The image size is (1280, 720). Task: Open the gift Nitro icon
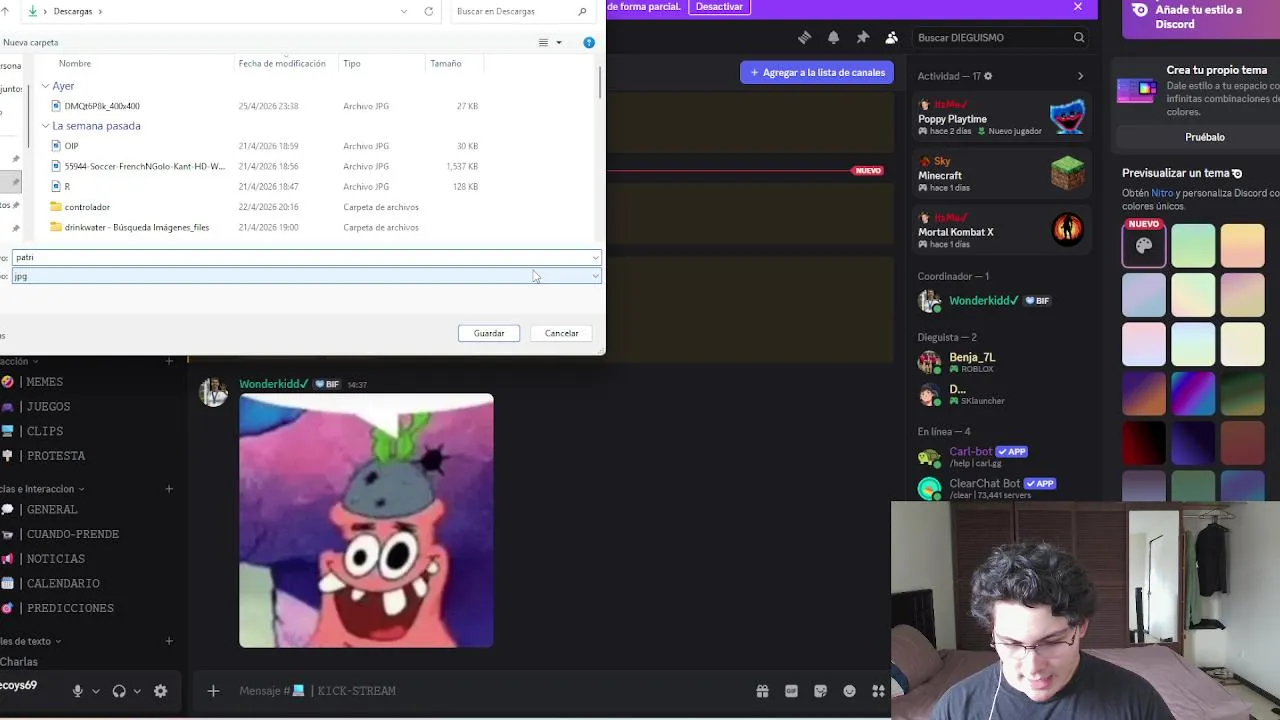[762, 691]
